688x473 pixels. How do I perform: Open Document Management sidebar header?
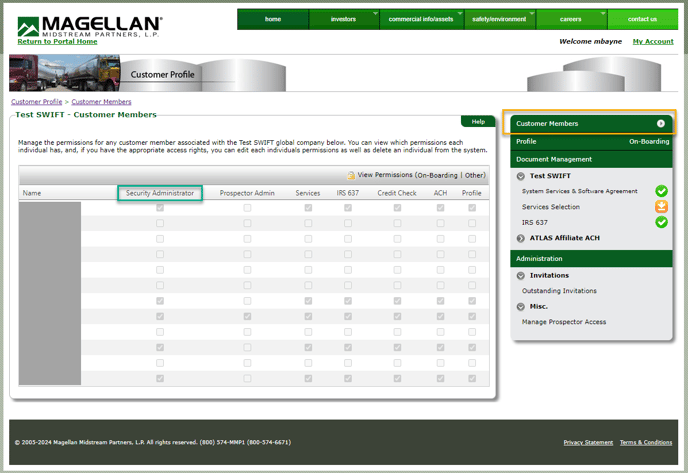point(591,160)
